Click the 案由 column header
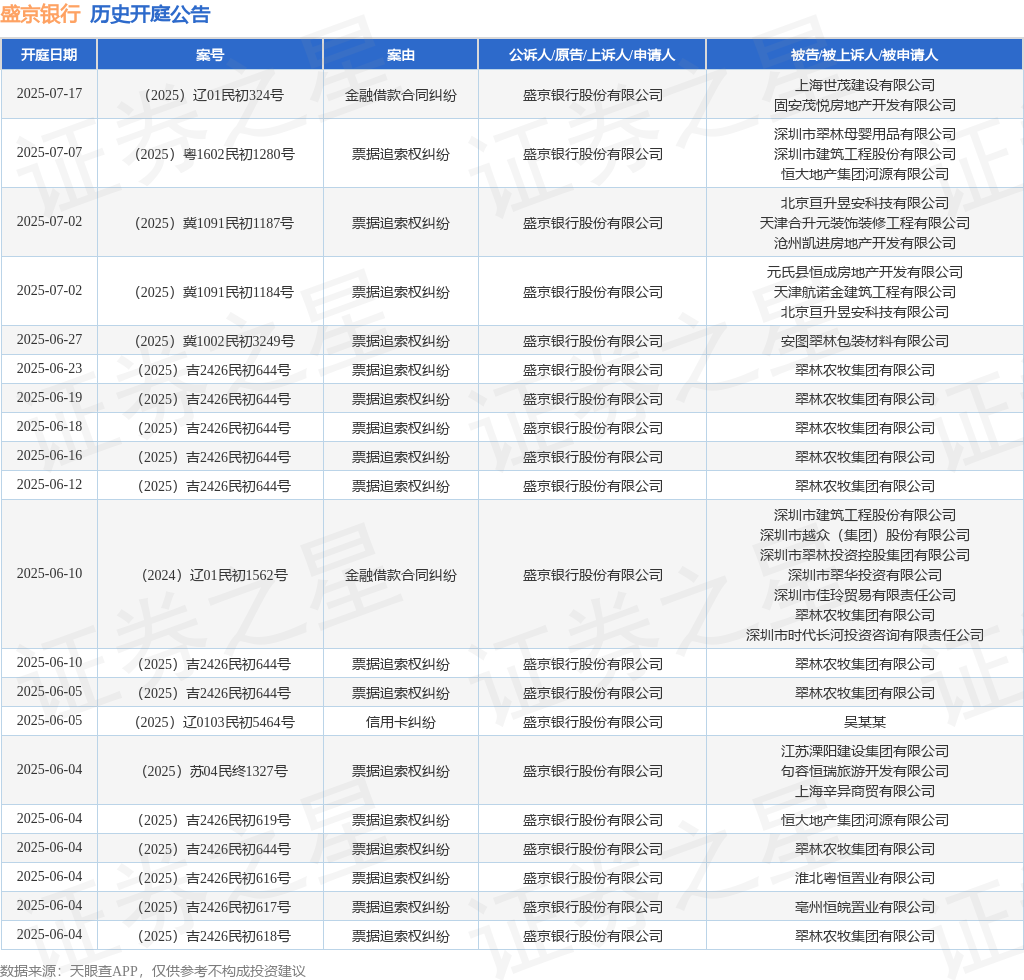This screenshot has width=1024, height=980. click(x=400, y=55)
